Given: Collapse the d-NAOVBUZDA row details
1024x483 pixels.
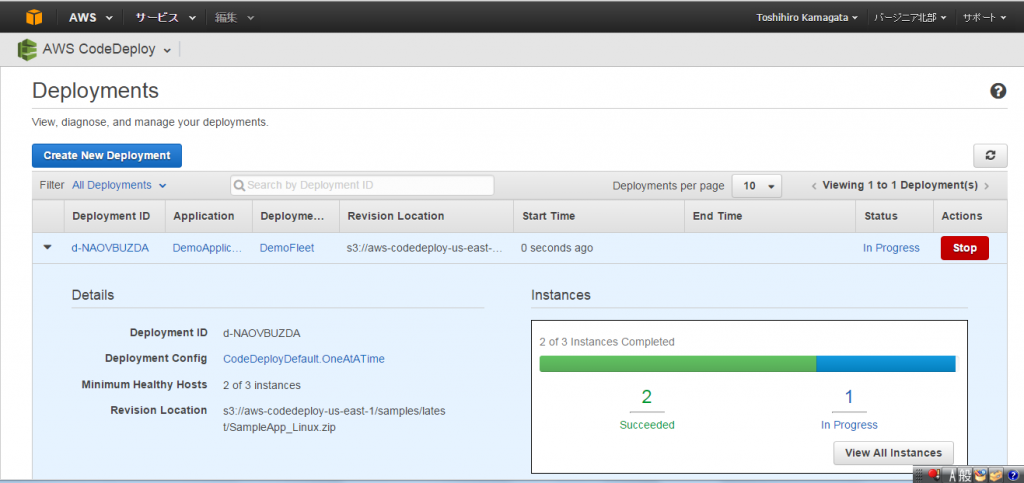Looking at the screenshot, I should coord(47,248).
